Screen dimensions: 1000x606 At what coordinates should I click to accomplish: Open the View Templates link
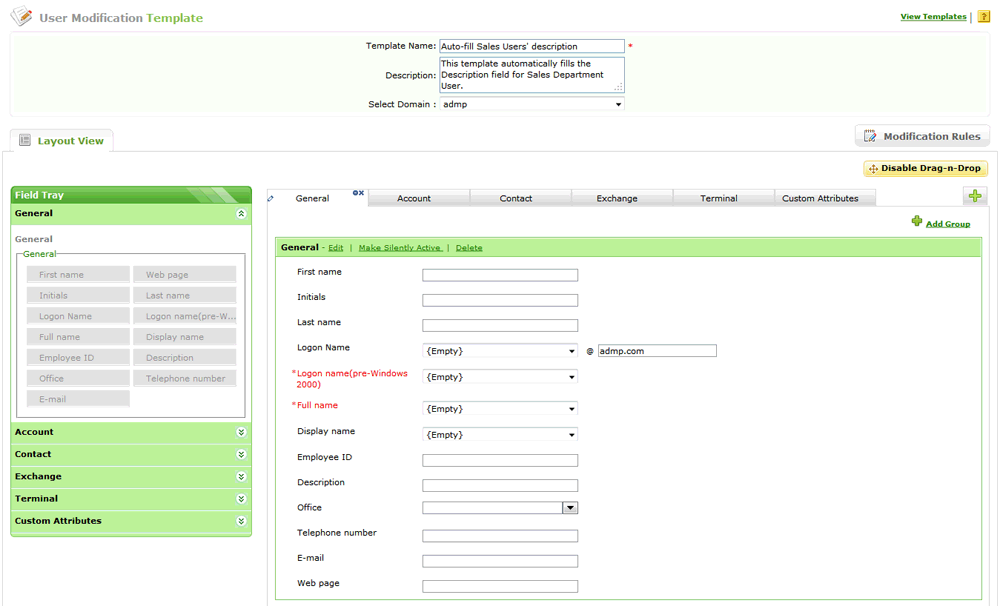[933, 17]
